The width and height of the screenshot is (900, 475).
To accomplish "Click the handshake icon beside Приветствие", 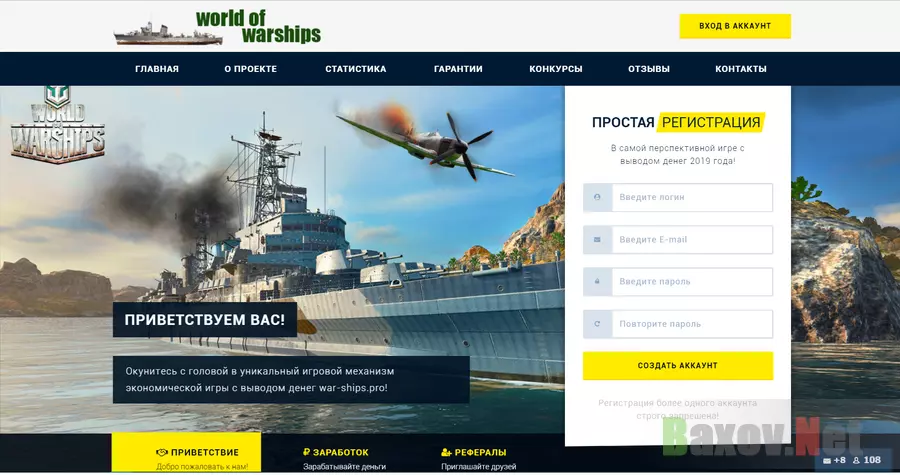I will 162,453.
